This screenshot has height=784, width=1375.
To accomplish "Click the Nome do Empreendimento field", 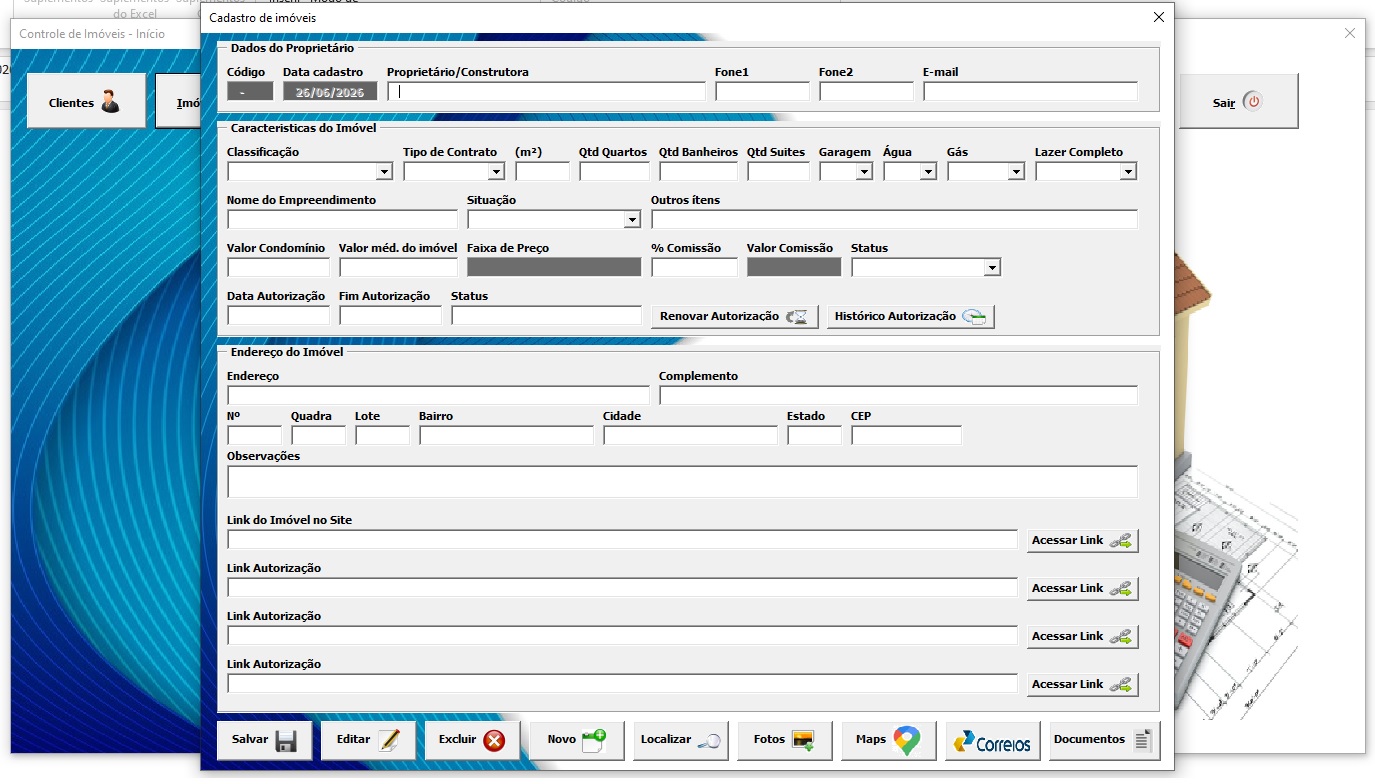I will [342, 220].
